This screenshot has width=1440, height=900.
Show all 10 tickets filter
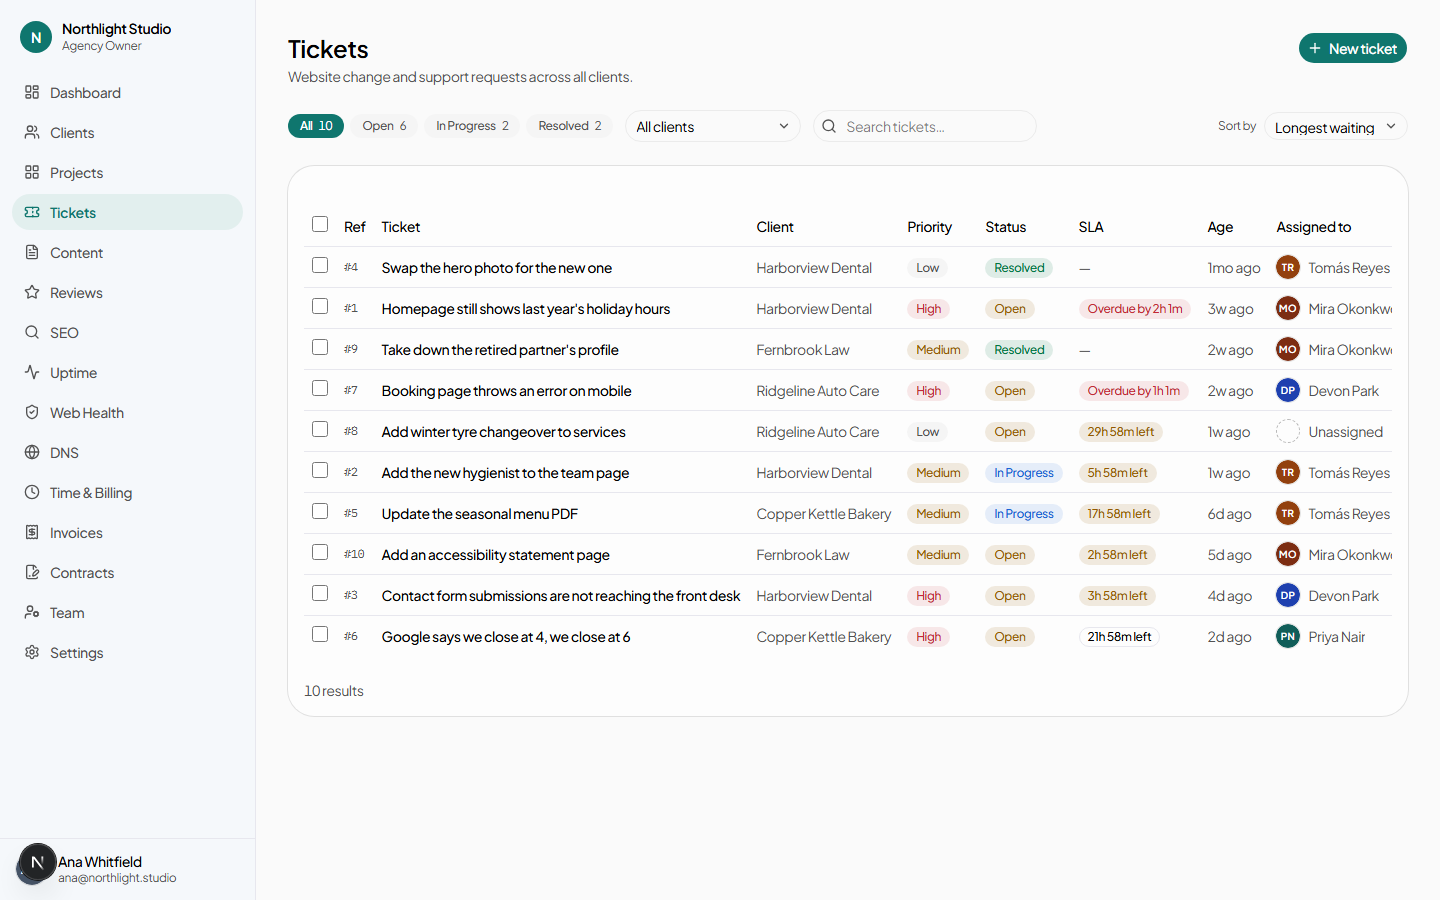point(316,126)
